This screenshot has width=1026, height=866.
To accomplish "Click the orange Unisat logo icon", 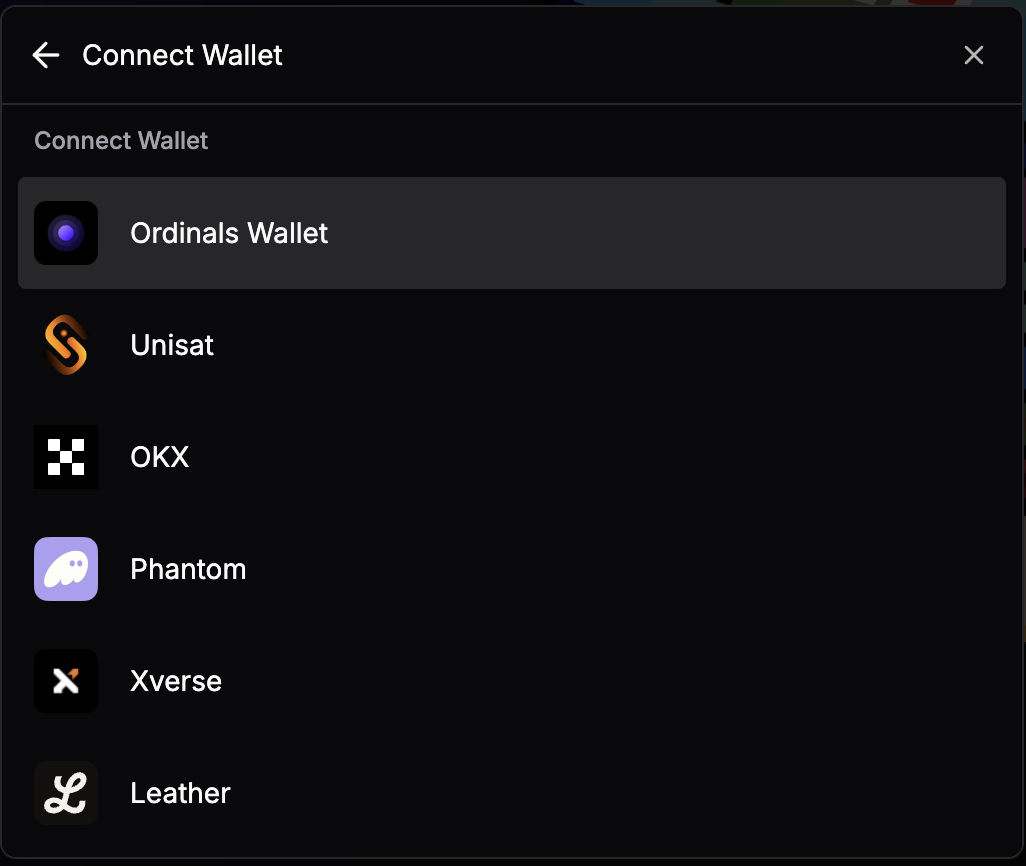I will [x=66, y=345].
